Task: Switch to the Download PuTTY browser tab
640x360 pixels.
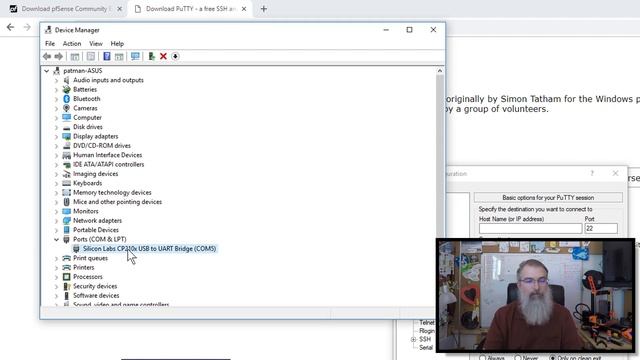Action: pyautogui.click(x=190, y=9)
